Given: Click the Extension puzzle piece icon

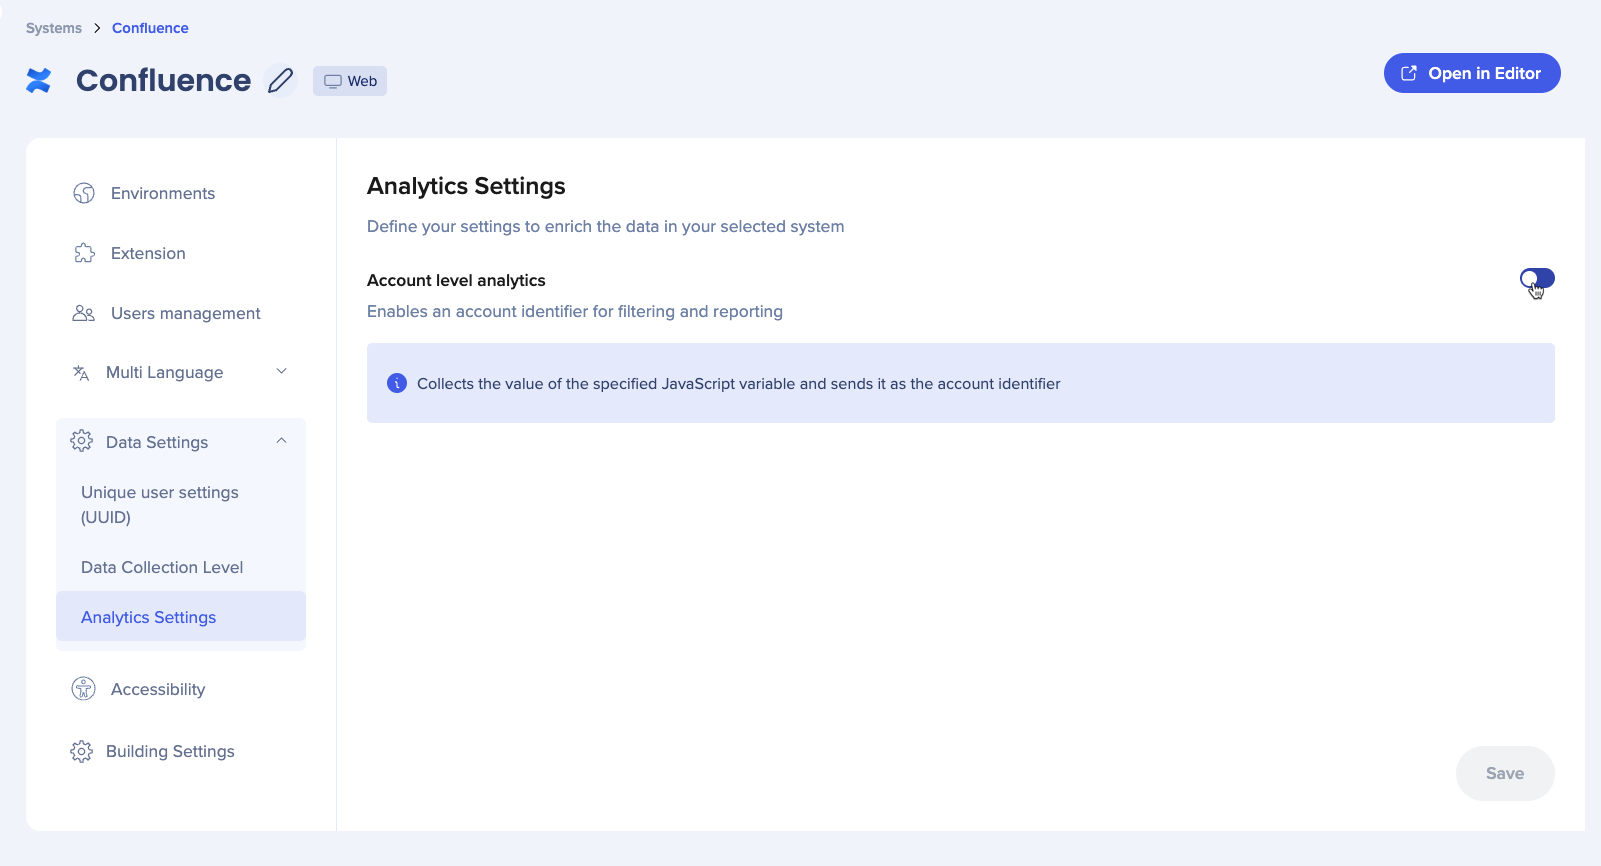Looking at the screenshot, I should pyautogui.click(x=84, y=253).
